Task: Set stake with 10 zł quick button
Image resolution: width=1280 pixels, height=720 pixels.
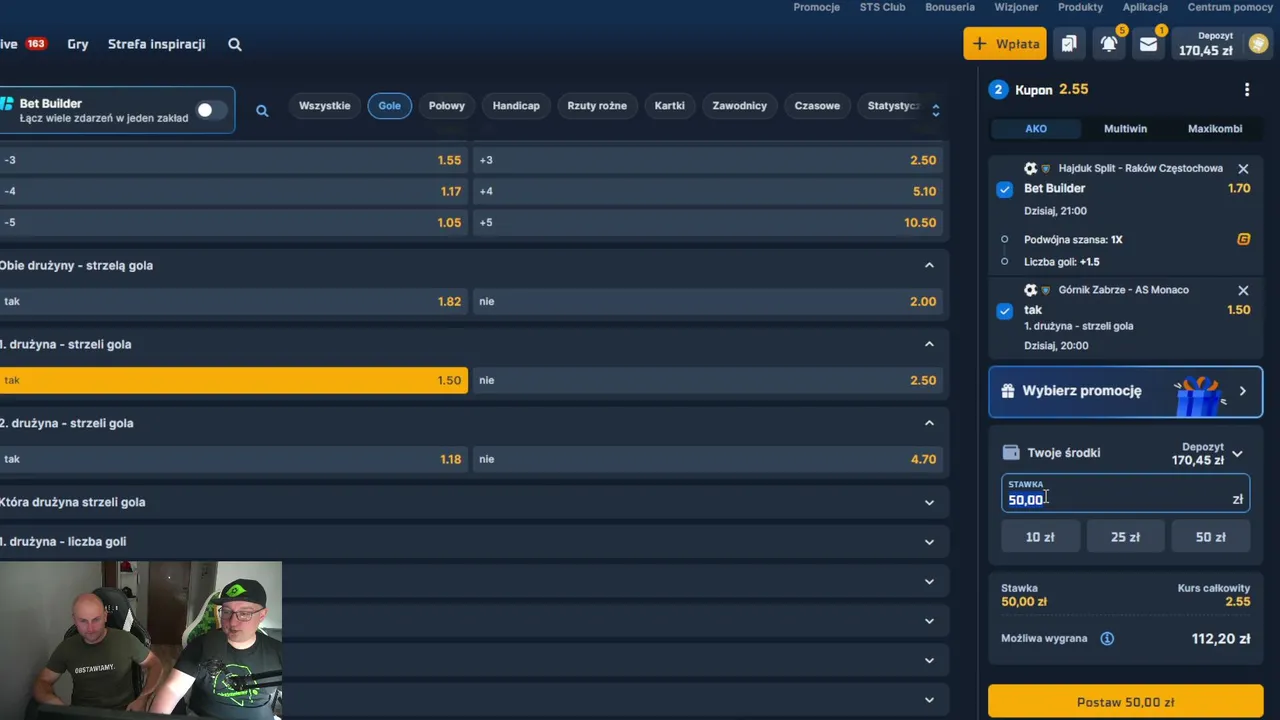Action: pos(1040,537)
